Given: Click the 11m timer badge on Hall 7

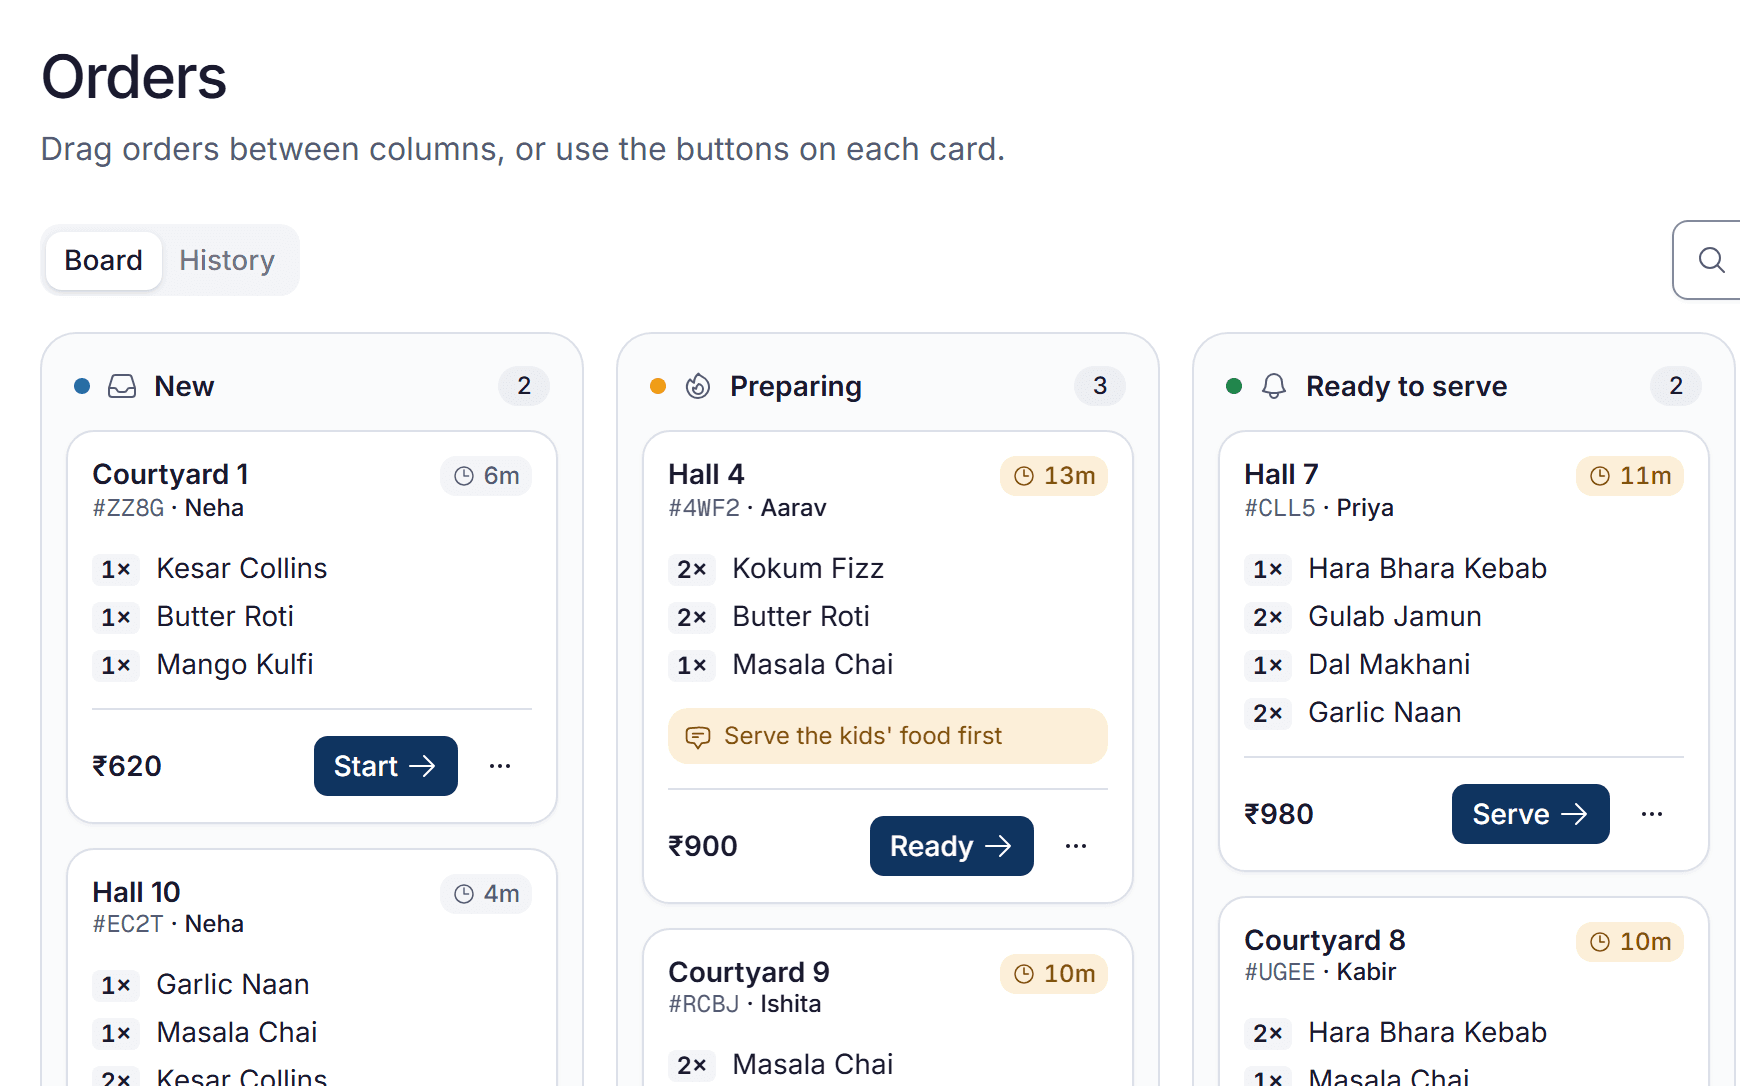Looking at the screenshot, I should pyautogui.click(x=1630, y=476).
